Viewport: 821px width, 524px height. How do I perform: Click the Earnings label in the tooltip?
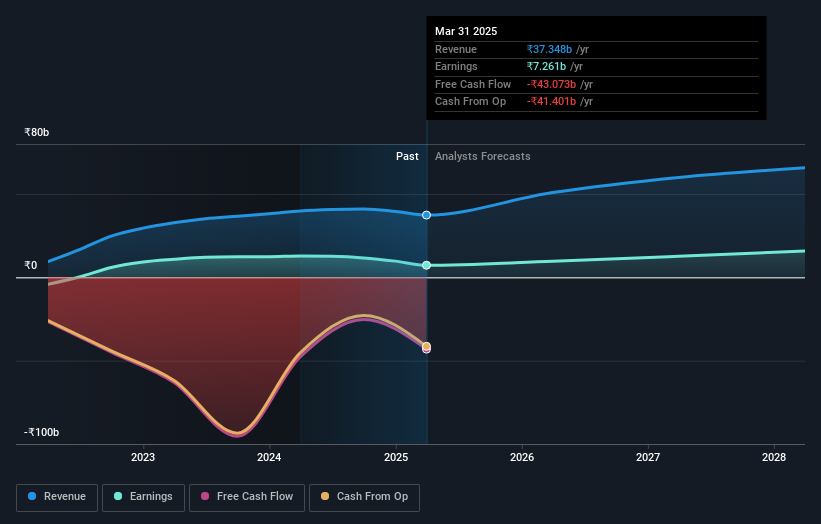coord(456,66)
